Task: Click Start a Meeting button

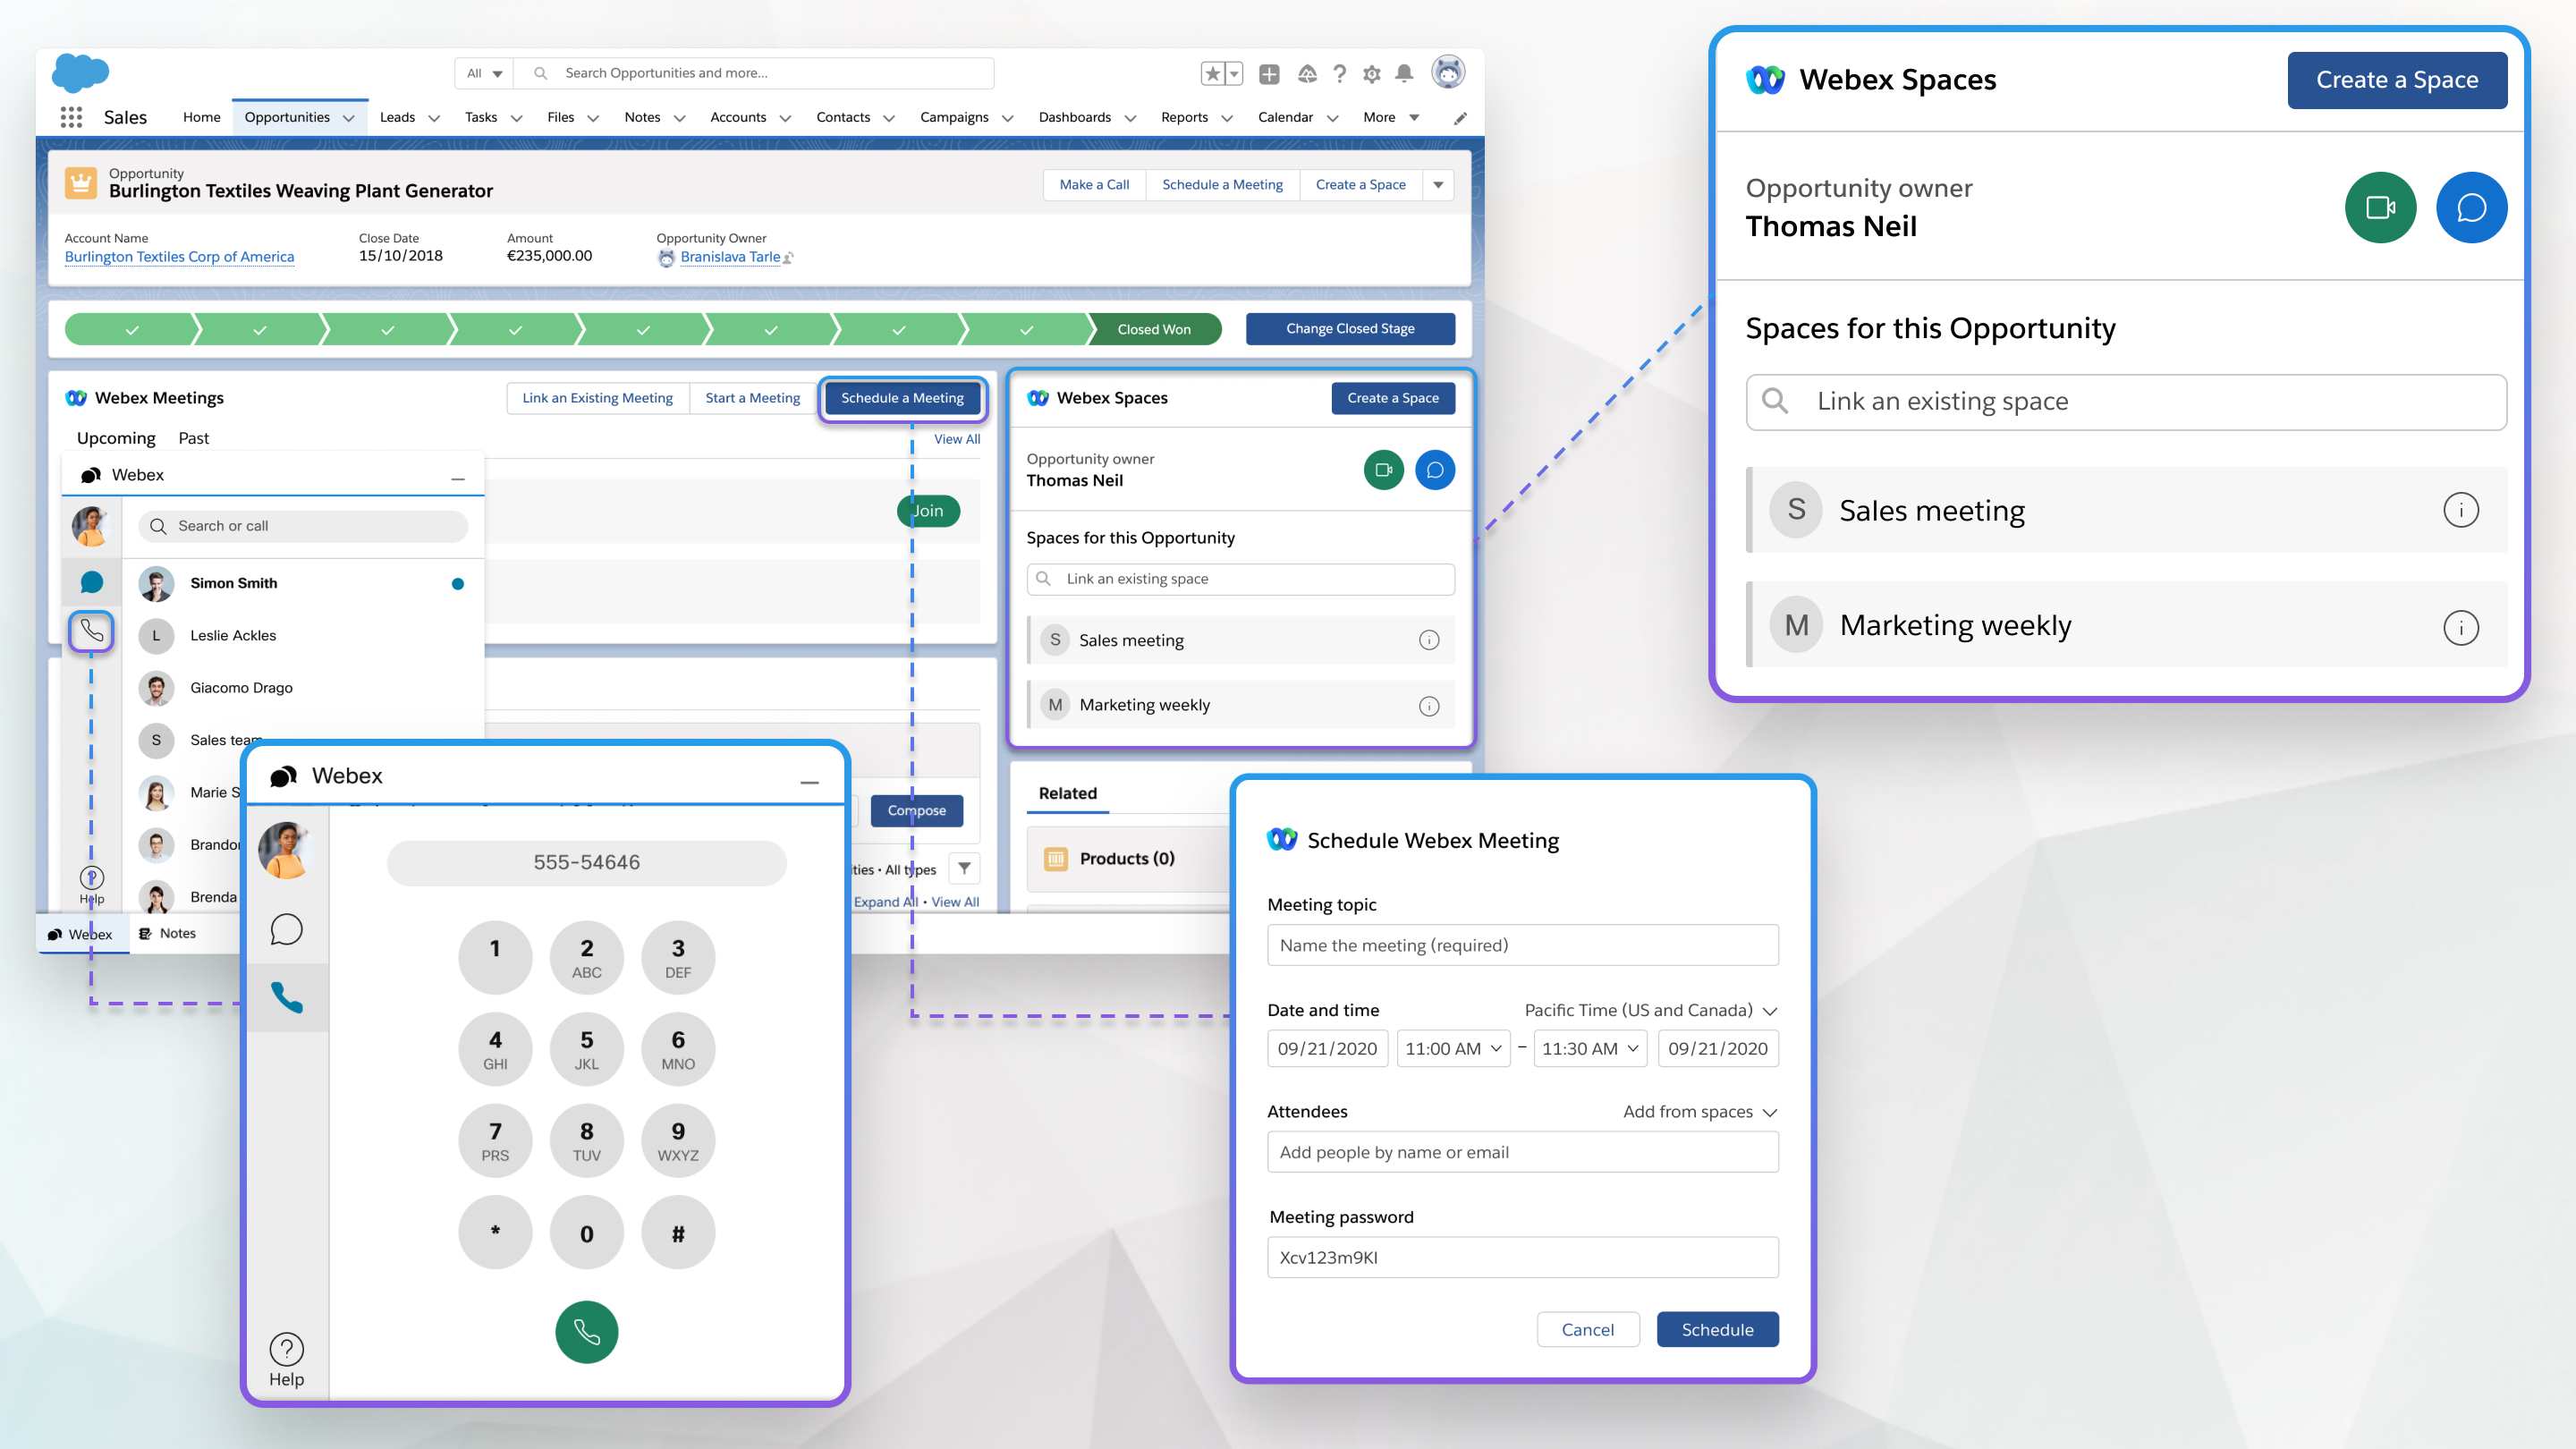Action: (752, 398)
